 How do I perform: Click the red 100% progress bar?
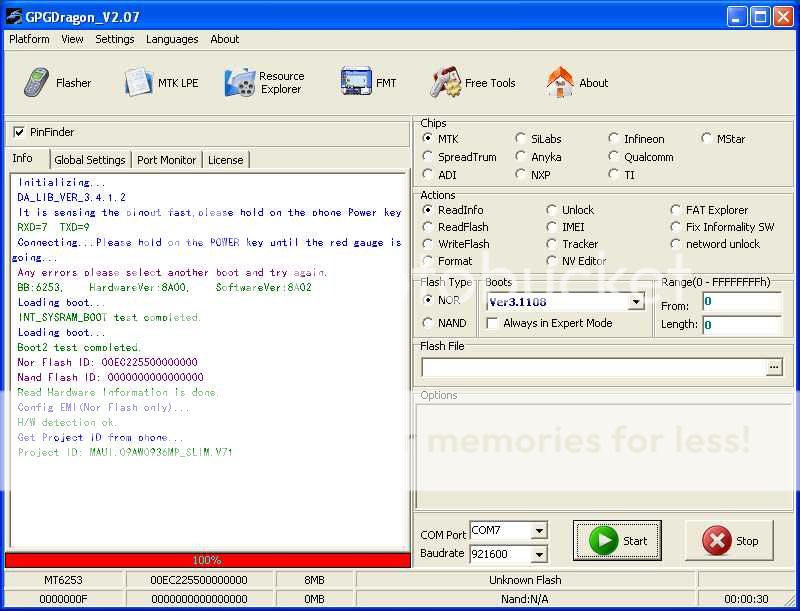[207, 560]
